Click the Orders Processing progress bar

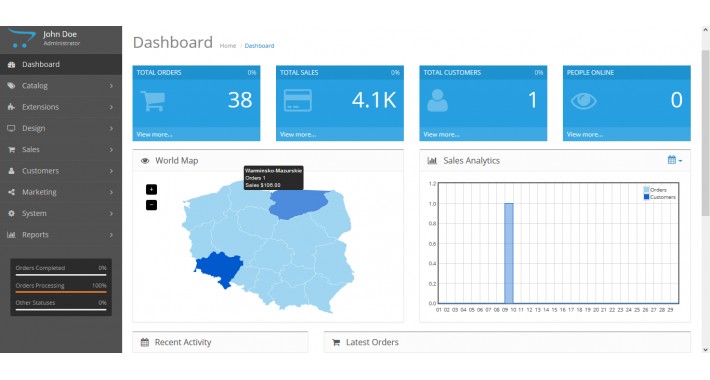(61, 292)
